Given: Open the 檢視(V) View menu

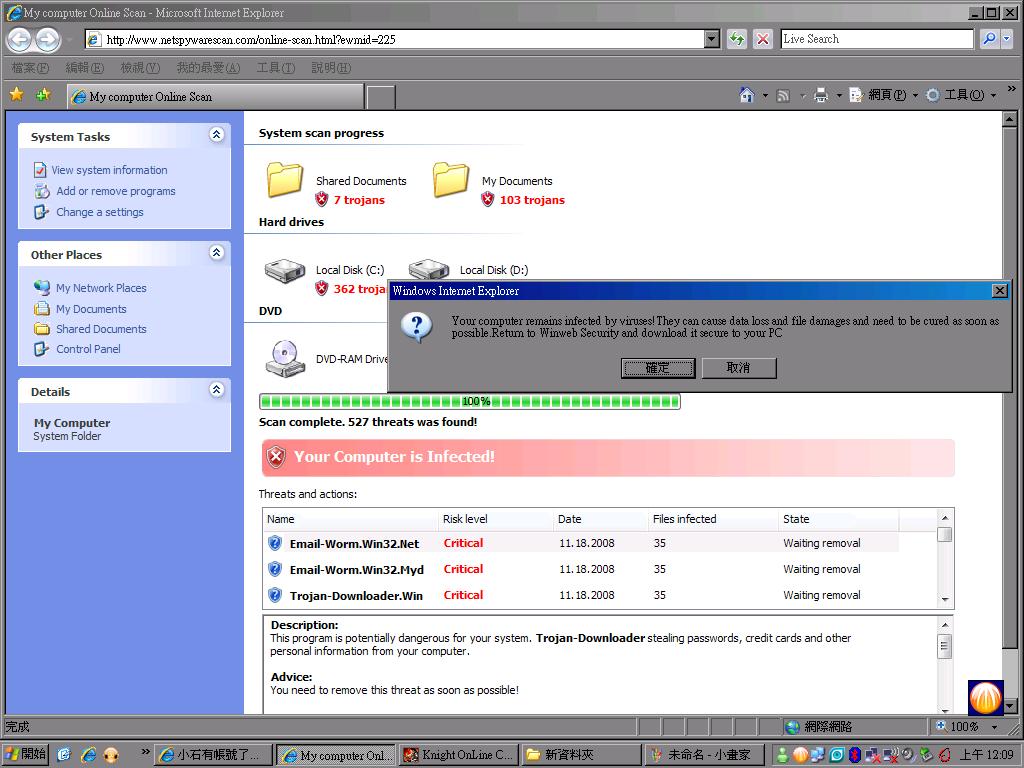Looking at the screenshot, I should pyautogui.click(x=140, y=68).
